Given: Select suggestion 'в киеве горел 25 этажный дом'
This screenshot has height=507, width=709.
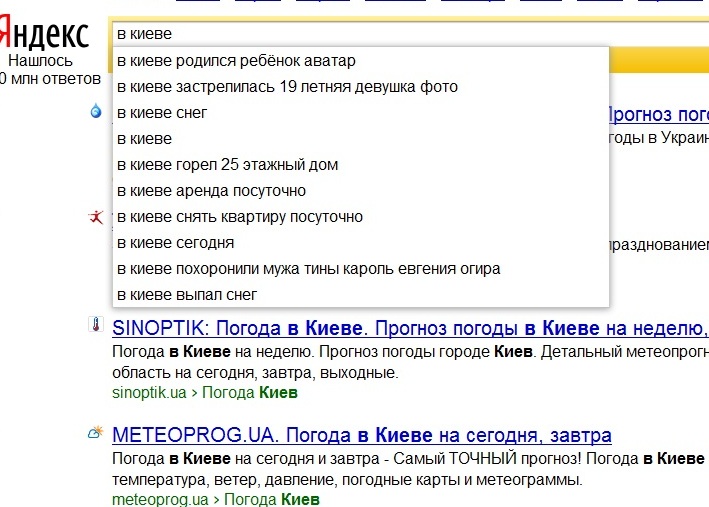Looking at the screenshot, I should pos(361,165).
